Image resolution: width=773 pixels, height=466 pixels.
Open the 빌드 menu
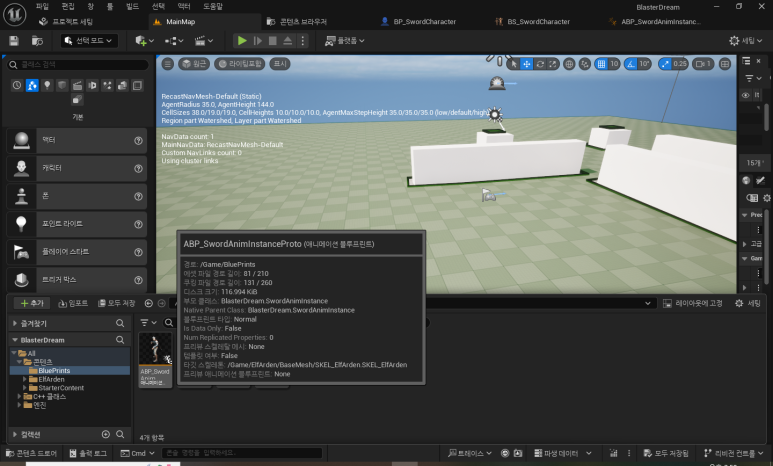pos(132,6)
